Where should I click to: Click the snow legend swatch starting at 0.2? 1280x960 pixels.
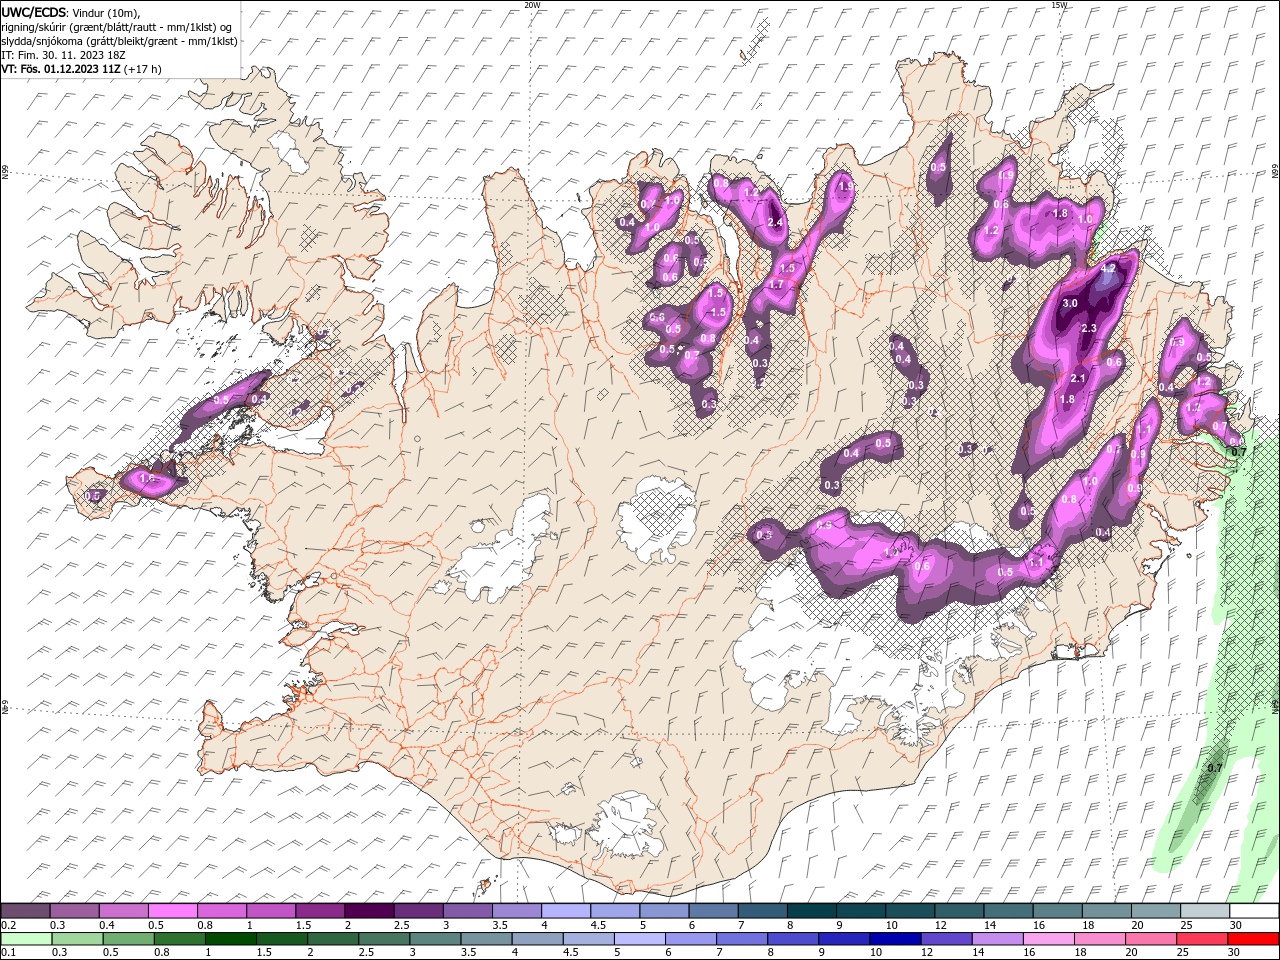(26, 911)
